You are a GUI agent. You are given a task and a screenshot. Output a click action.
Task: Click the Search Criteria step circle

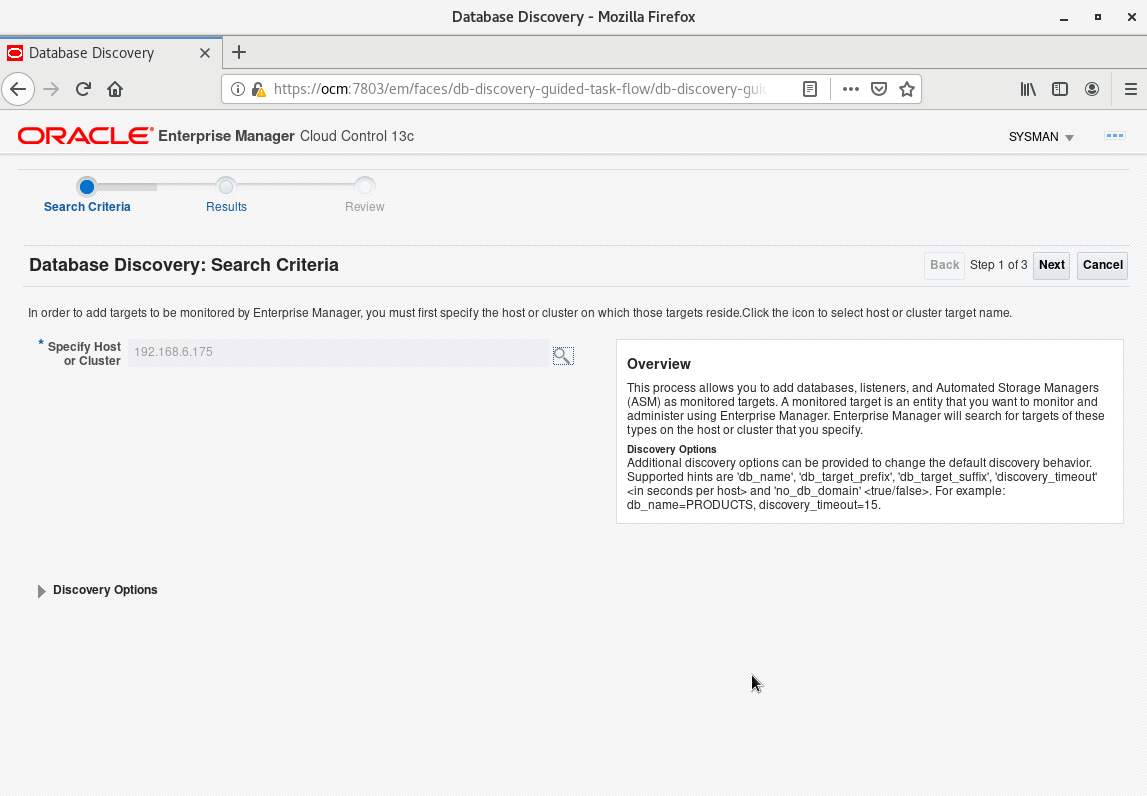tap(86, 187)
